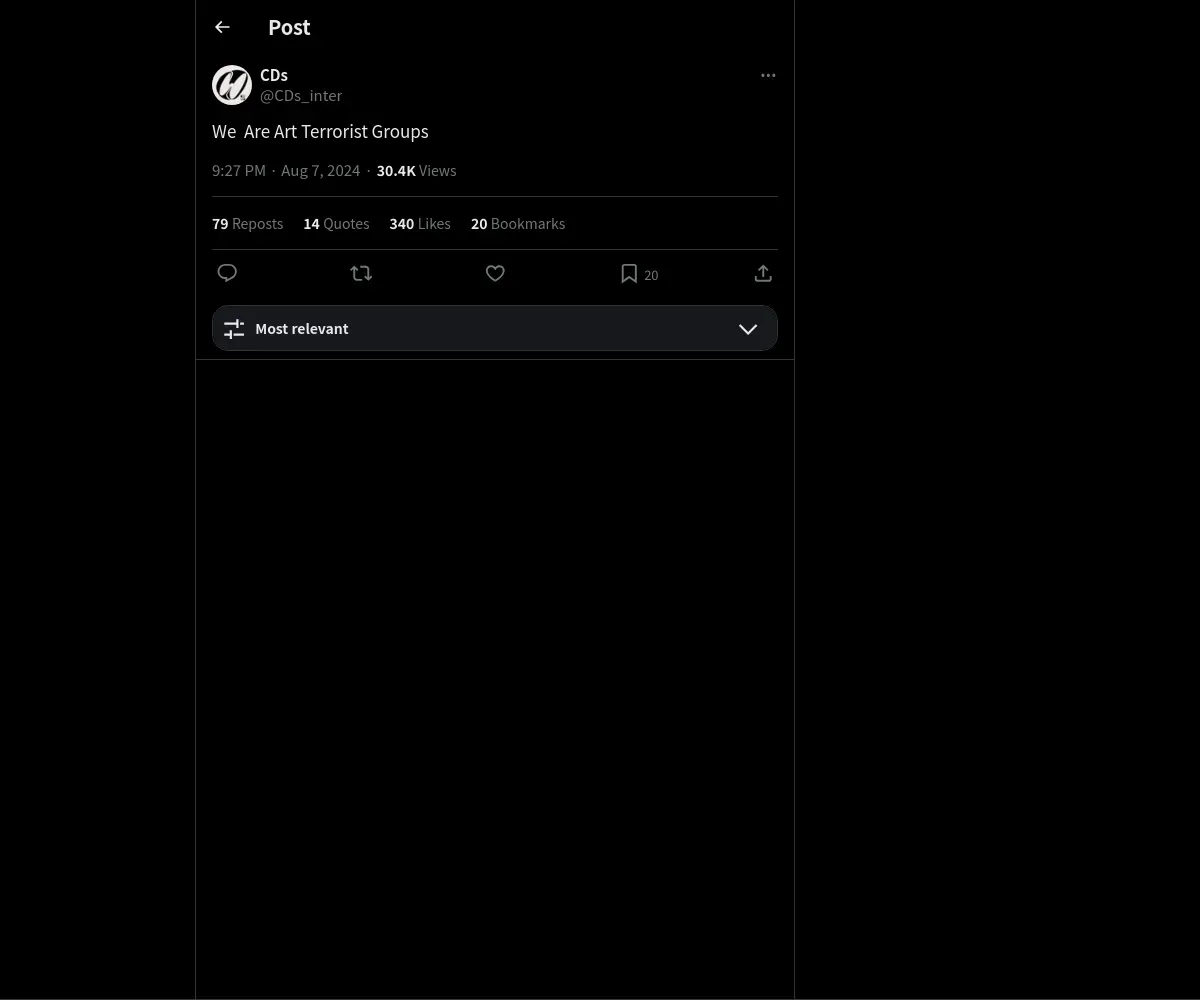Image resolution: width=1200 pixels, height=1000 pixels.
Task: Click the filter sliders icon
Action: tap(234, 329)
